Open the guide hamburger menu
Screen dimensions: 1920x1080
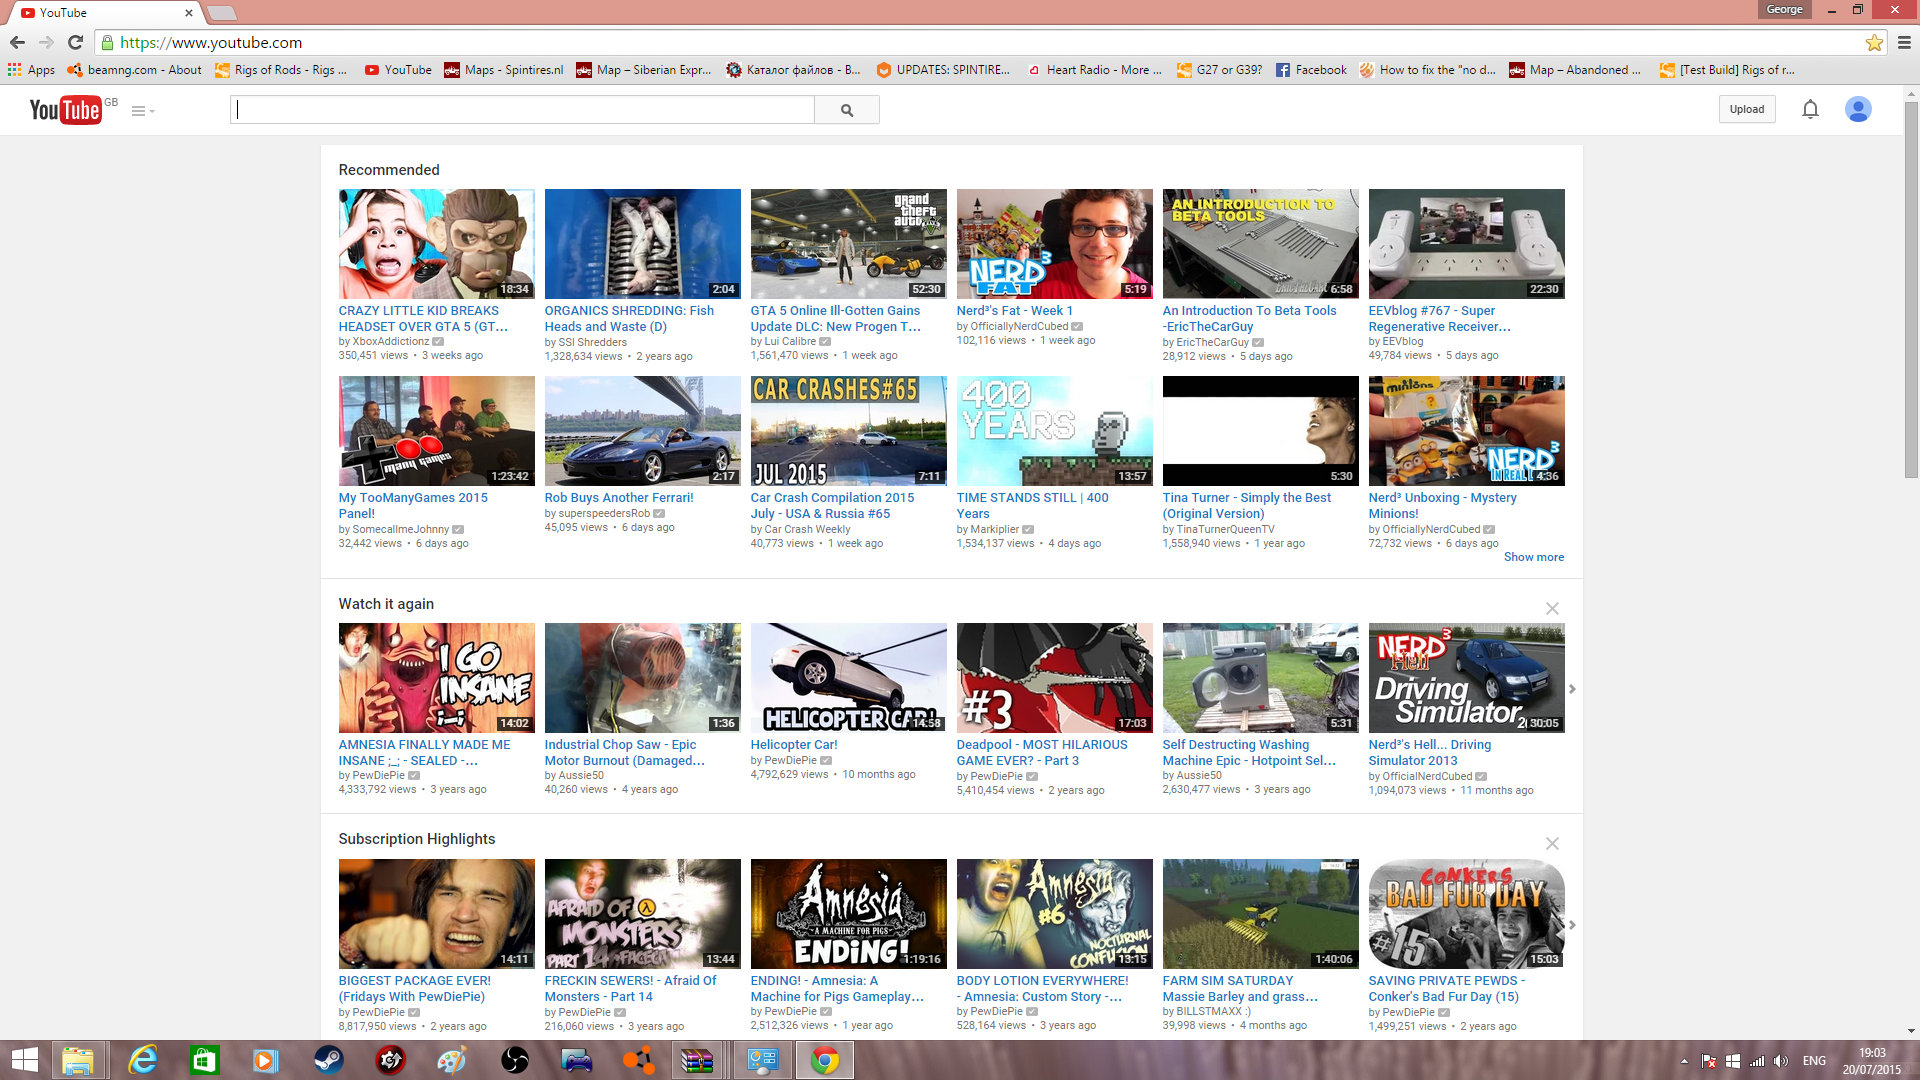pyautogui.click(x=142, y=111)
